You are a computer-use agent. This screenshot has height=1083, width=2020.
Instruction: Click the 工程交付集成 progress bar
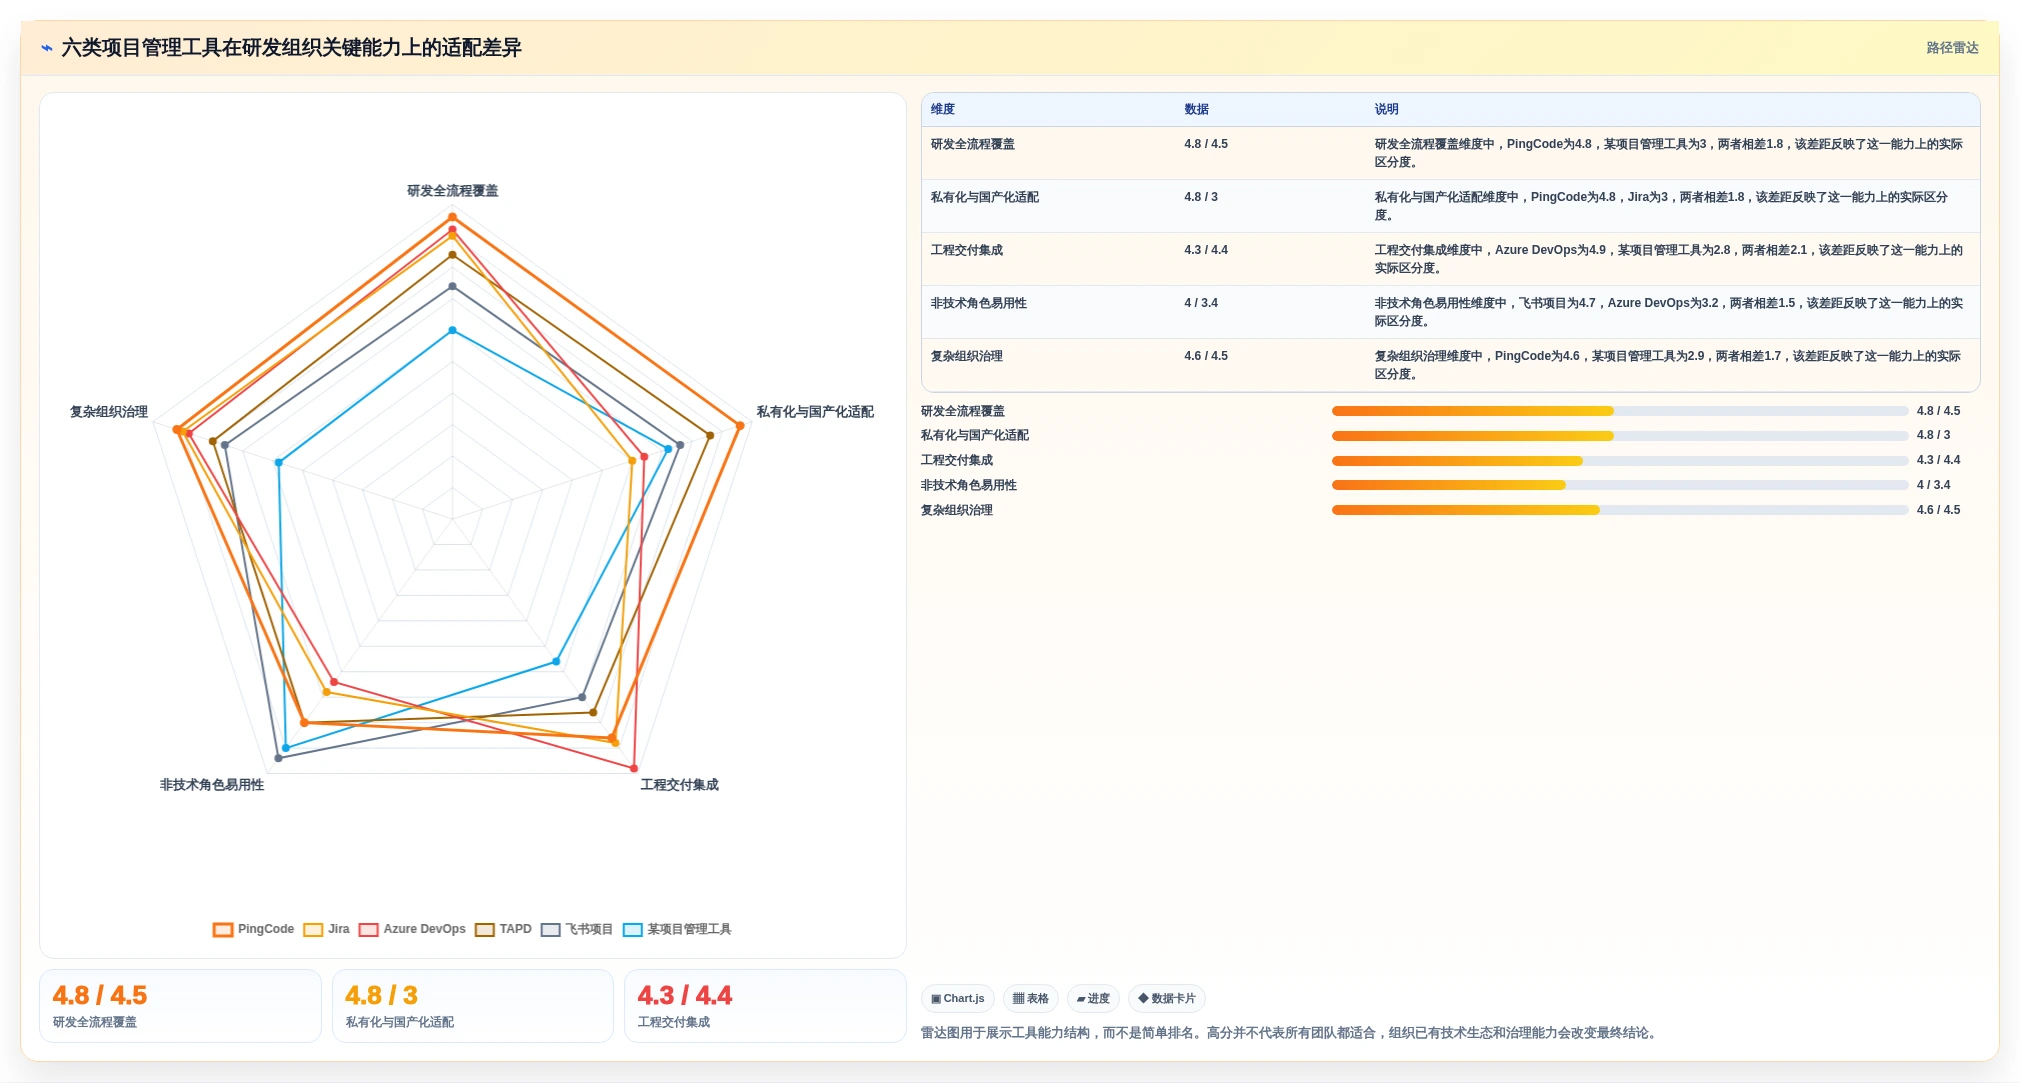(1620, 461)
